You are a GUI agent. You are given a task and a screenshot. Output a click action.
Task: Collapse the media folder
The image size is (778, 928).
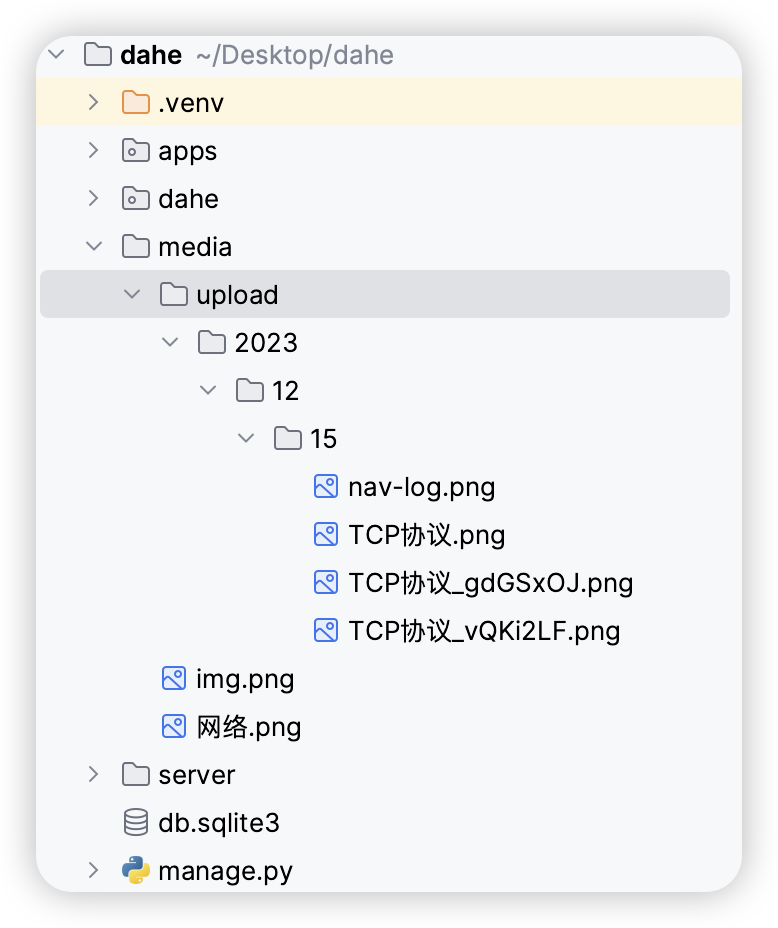pyautogui.click(x=93, y=246)
